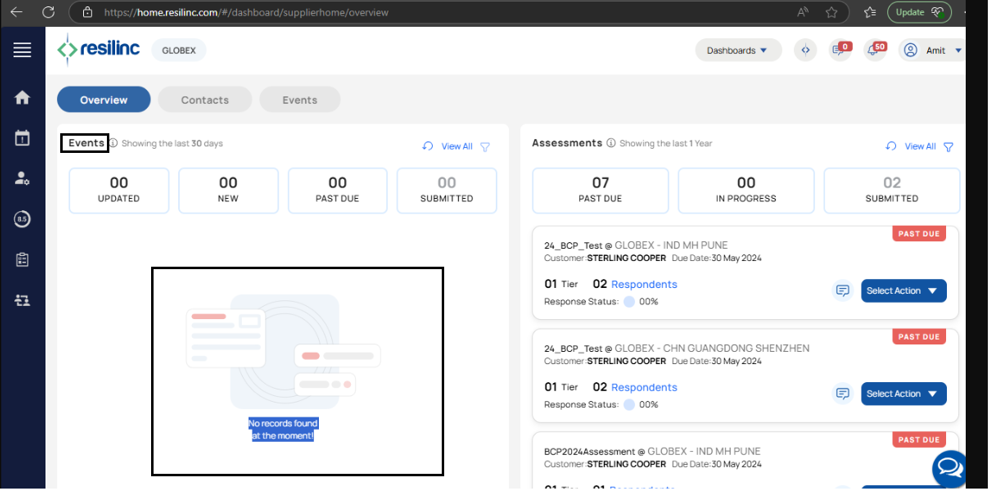Select the 07 PAST DUE assessments card
Viewport: 988px width, 493px height.
click(600, 190)
